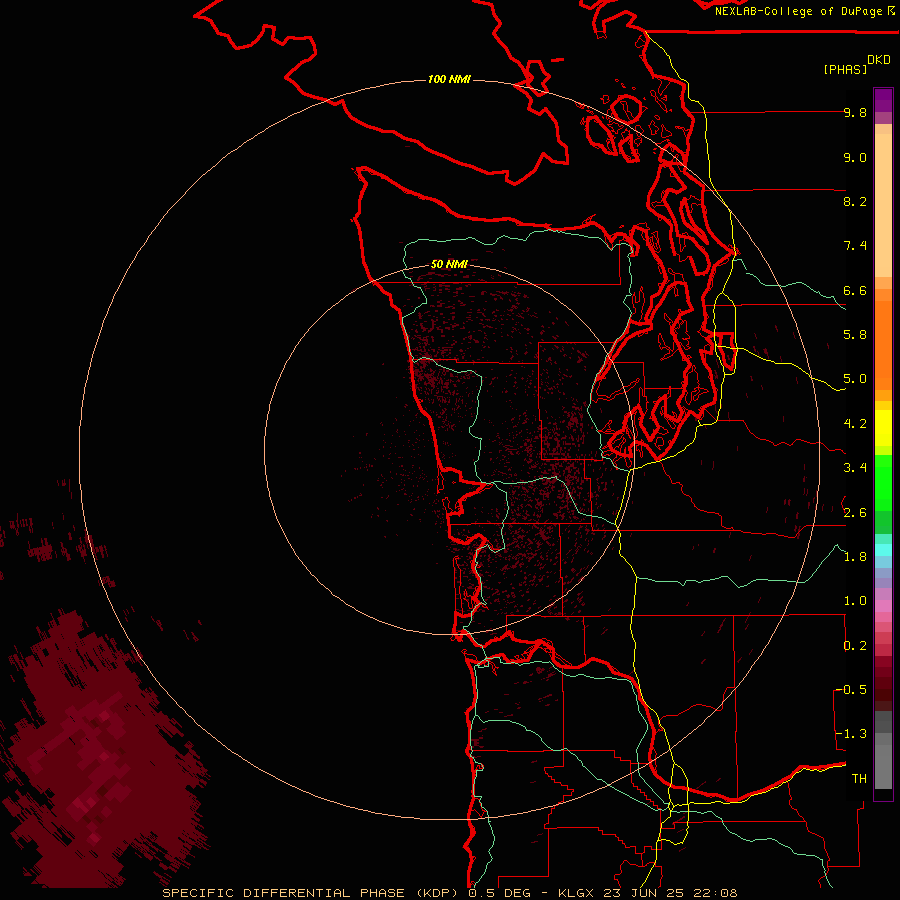Pick the bright green band on the color bar
Image resolution: width=900 pixels, height=900 pixels.
point(883,483)
